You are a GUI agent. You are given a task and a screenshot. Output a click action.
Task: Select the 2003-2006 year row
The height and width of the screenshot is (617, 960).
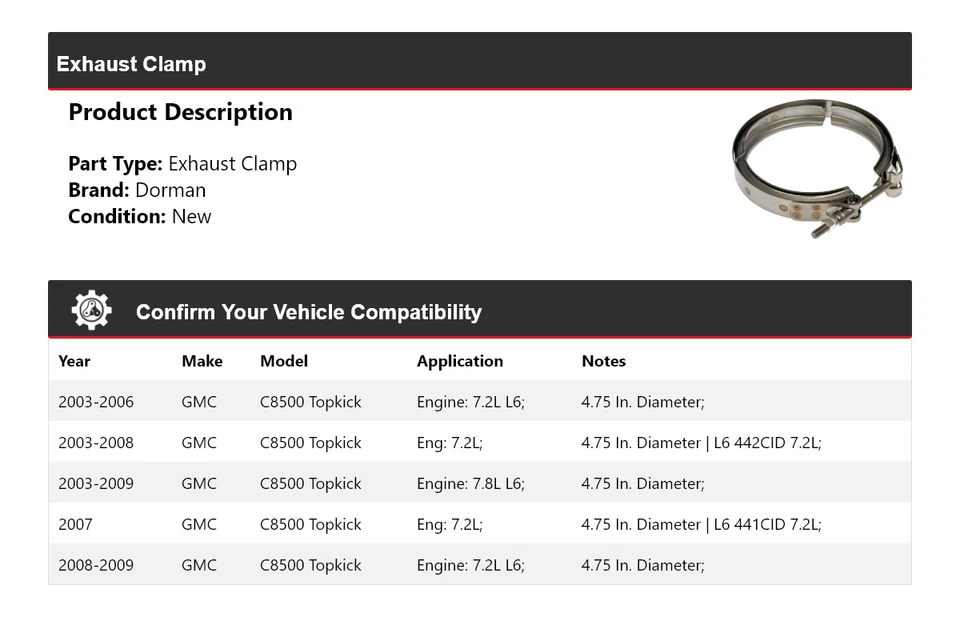[x=96, y=402]
